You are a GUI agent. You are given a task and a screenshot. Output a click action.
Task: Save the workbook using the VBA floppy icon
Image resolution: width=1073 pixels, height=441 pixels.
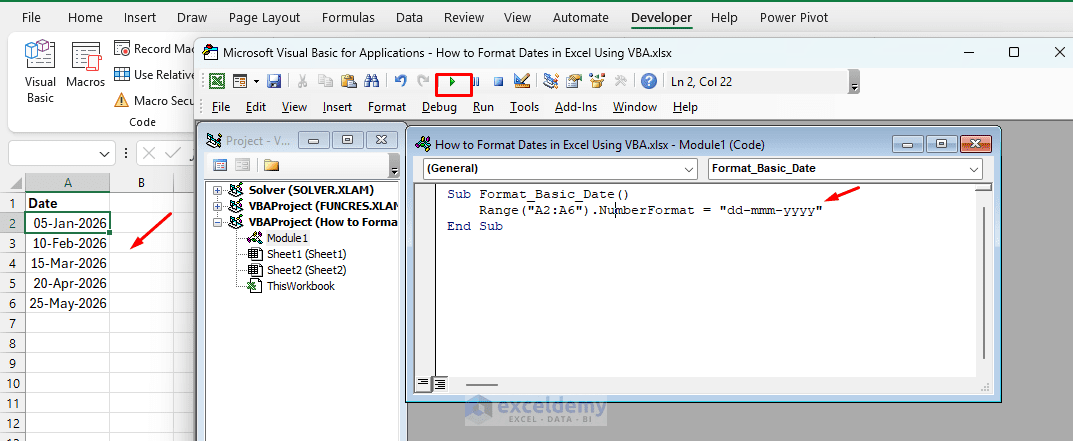pyautogui.click(x=274, y=81)
